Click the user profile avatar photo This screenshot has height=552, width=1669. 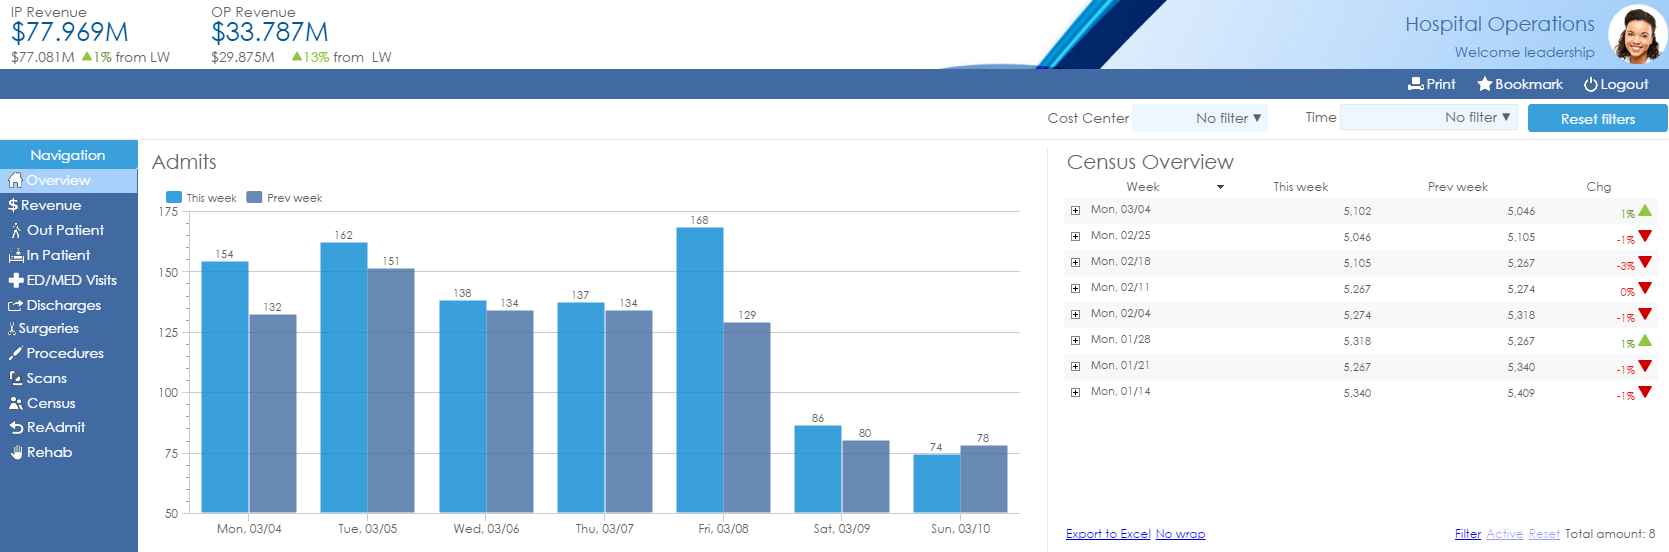[x=1637, y=35]
